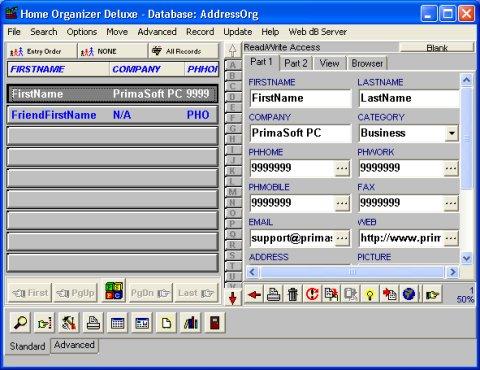Image resolution: width=480 pixels, height=370 pixels.
Task: Open the books library icon
Action: (x=190, y=322)
